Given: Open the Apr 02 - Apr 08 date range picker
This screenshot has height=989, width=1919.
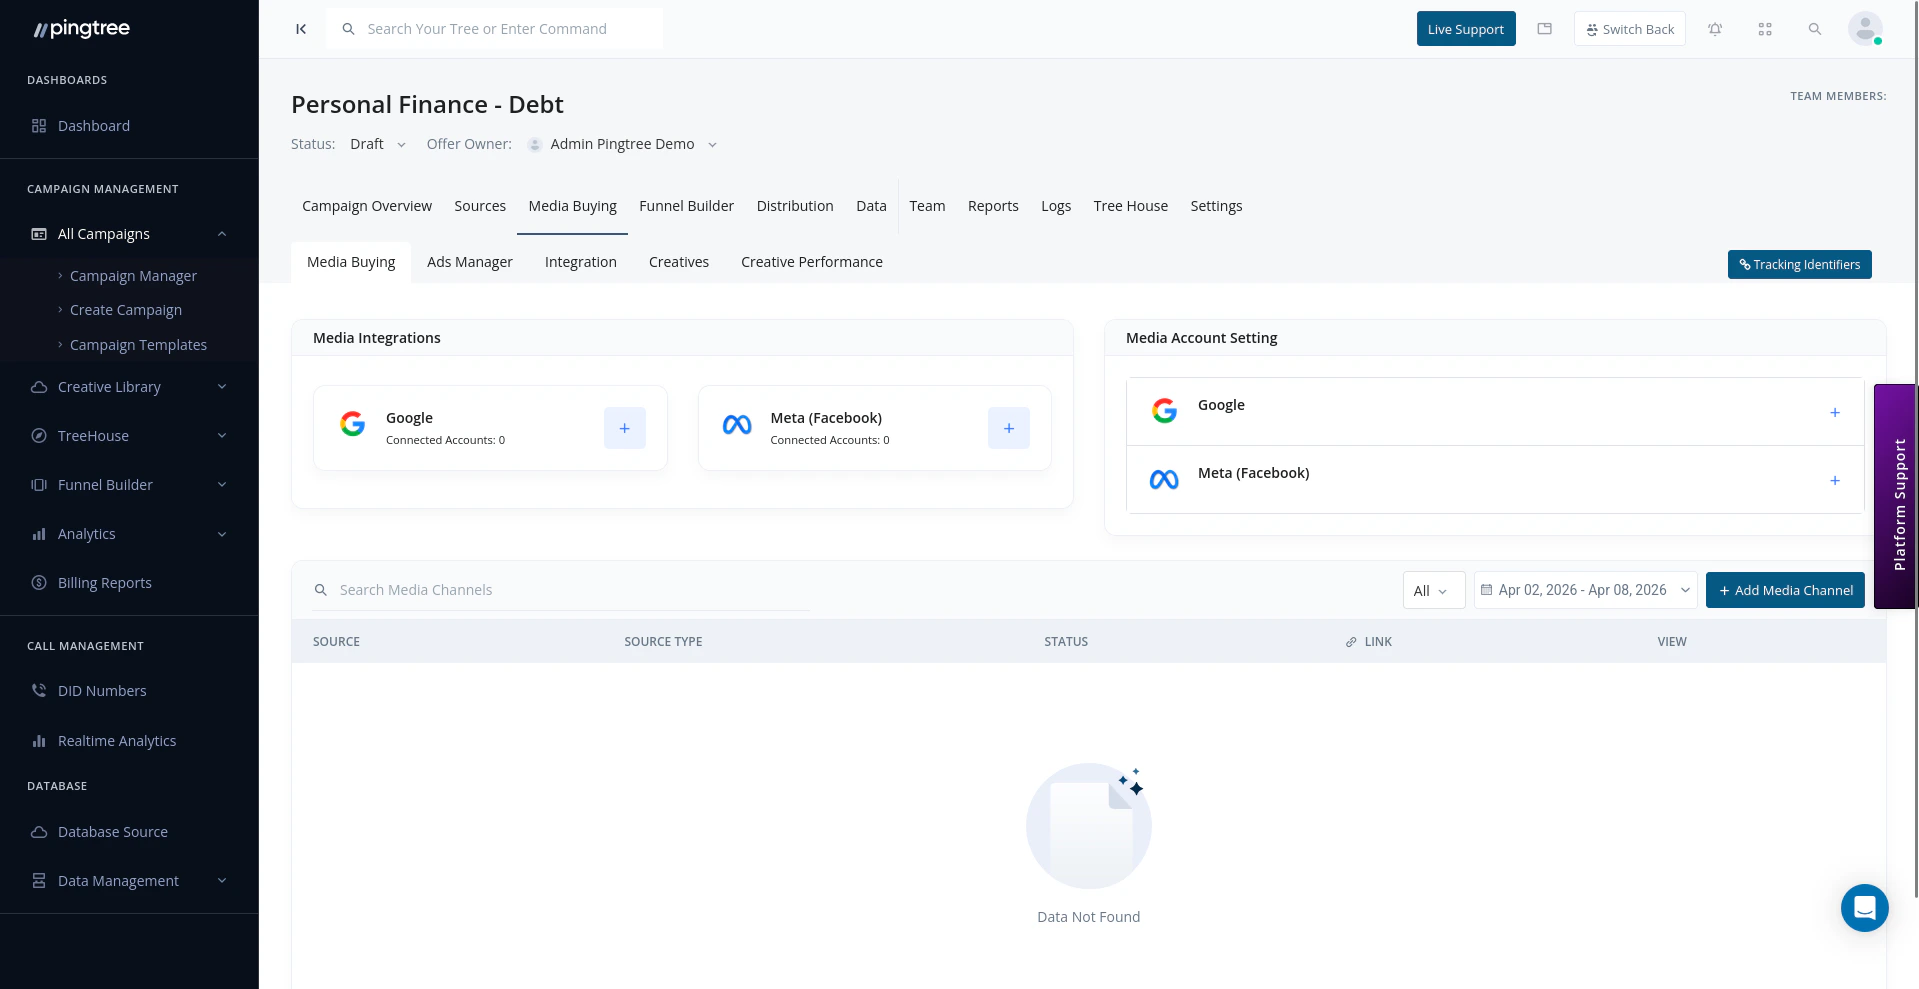Looking at the screenshot, I should coord(1582,590).
